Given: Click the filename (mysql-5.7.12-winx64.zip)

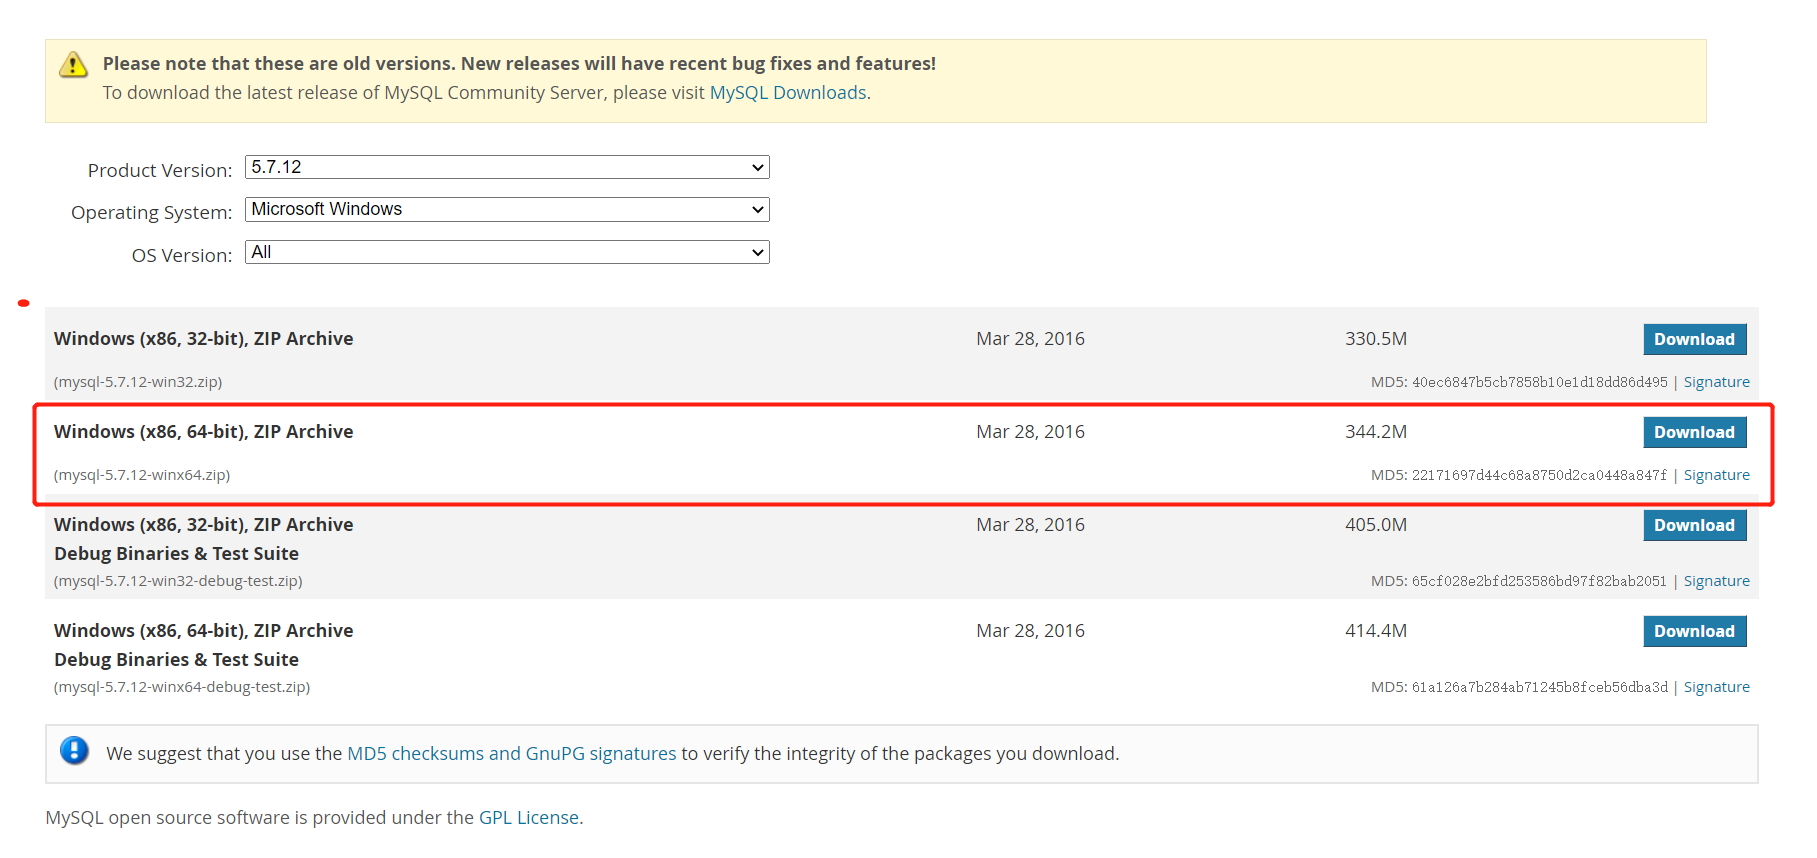Looking at the screenshot, I should [142, 475].
